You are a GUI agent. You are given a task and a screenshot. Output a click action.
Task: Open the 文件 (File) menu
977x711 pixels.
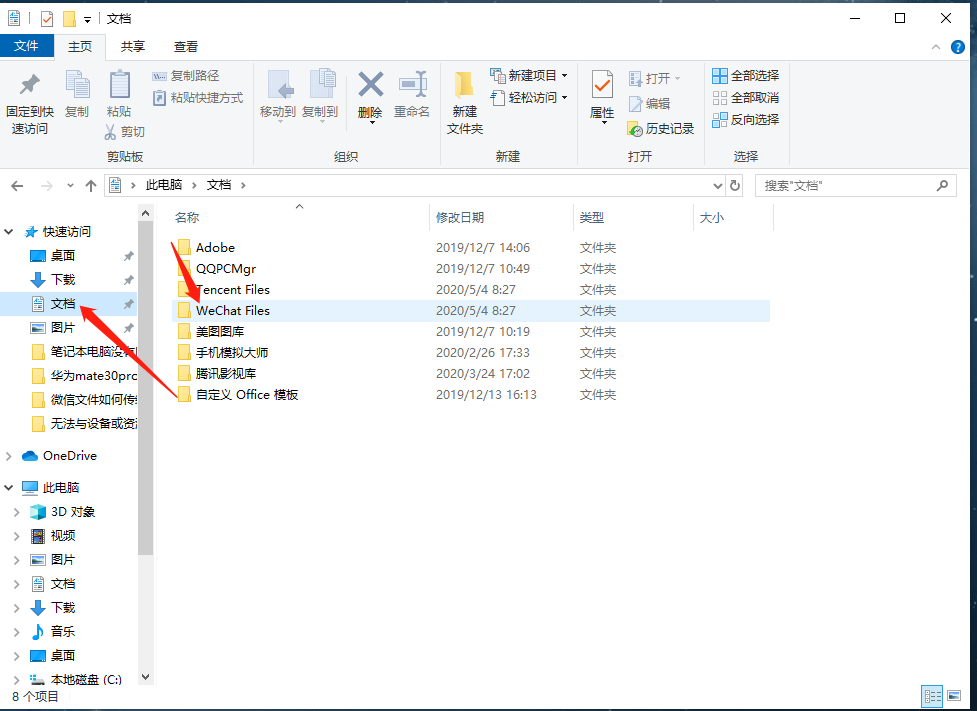pyautogui.click(x=27, y=45)
